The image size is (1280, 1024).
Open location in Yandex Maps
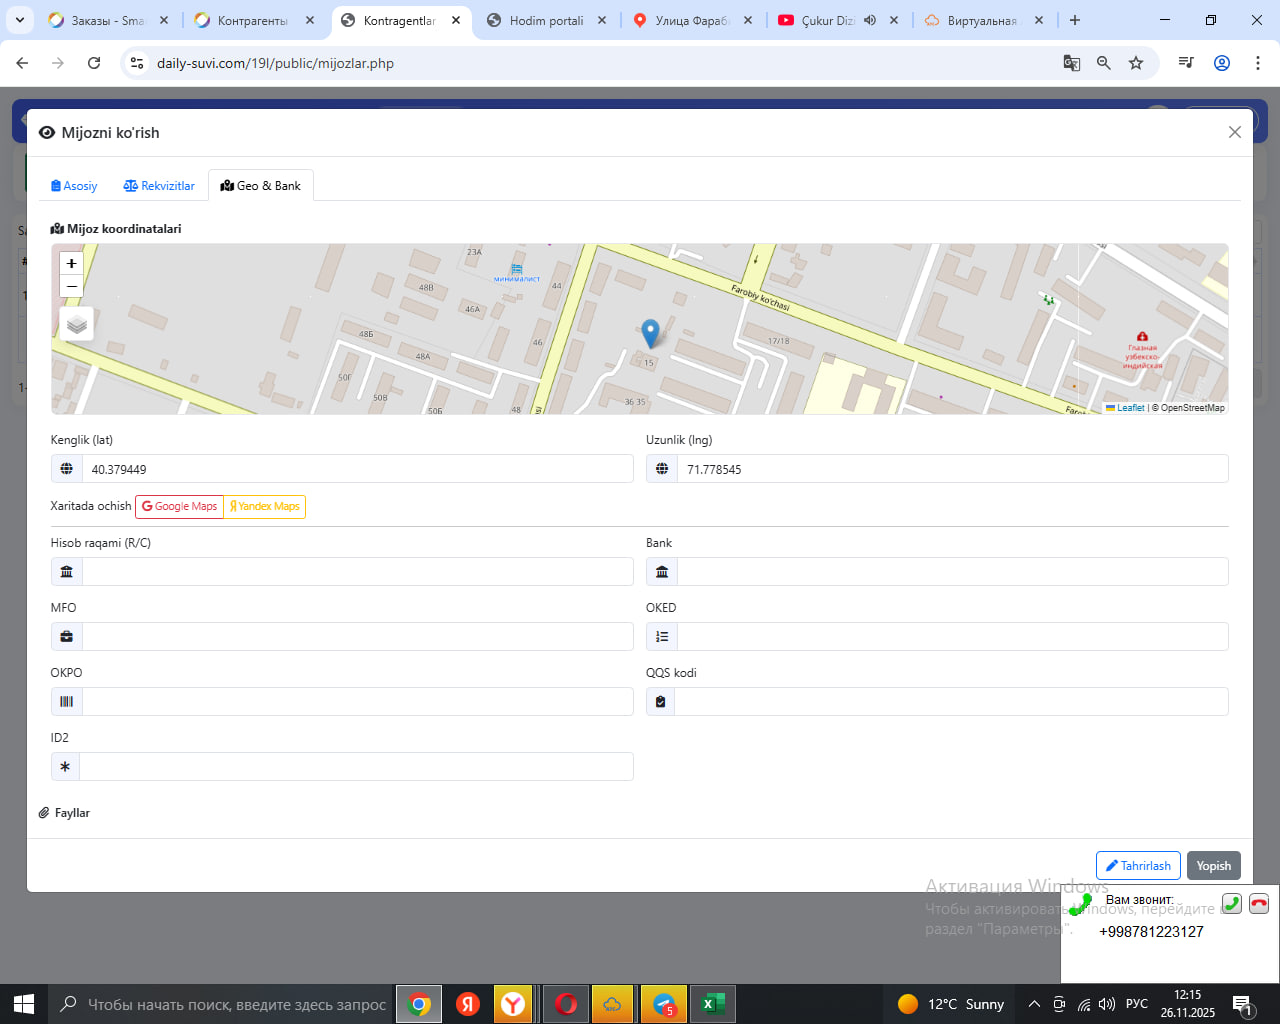tap(265, 506)
